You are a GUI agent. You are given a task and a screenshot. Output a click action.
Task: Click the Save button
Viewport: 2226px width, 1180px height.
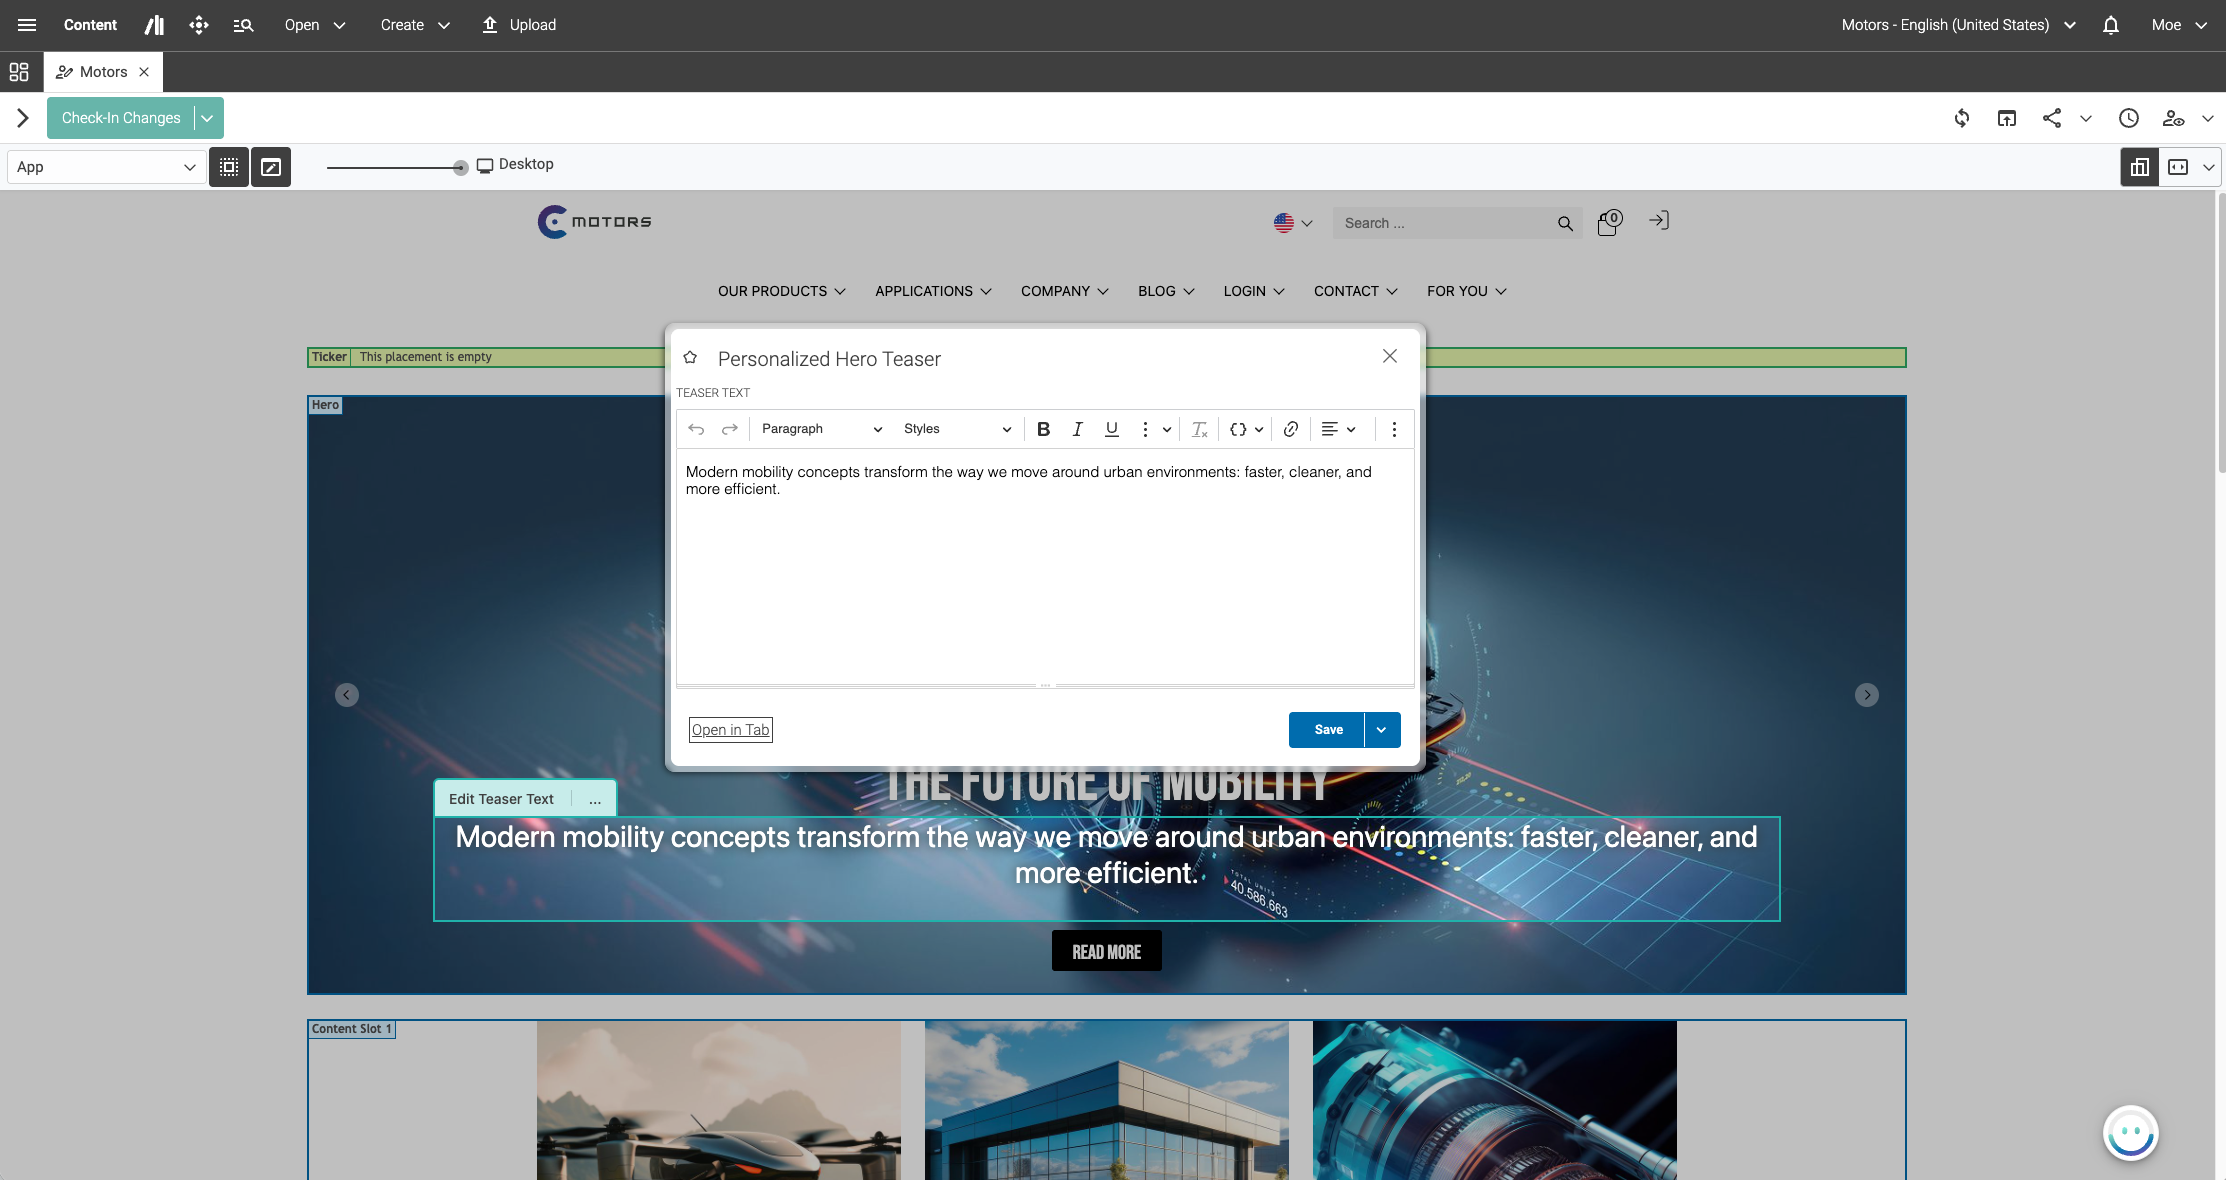pyautogui.click(x=1327, y=730)
